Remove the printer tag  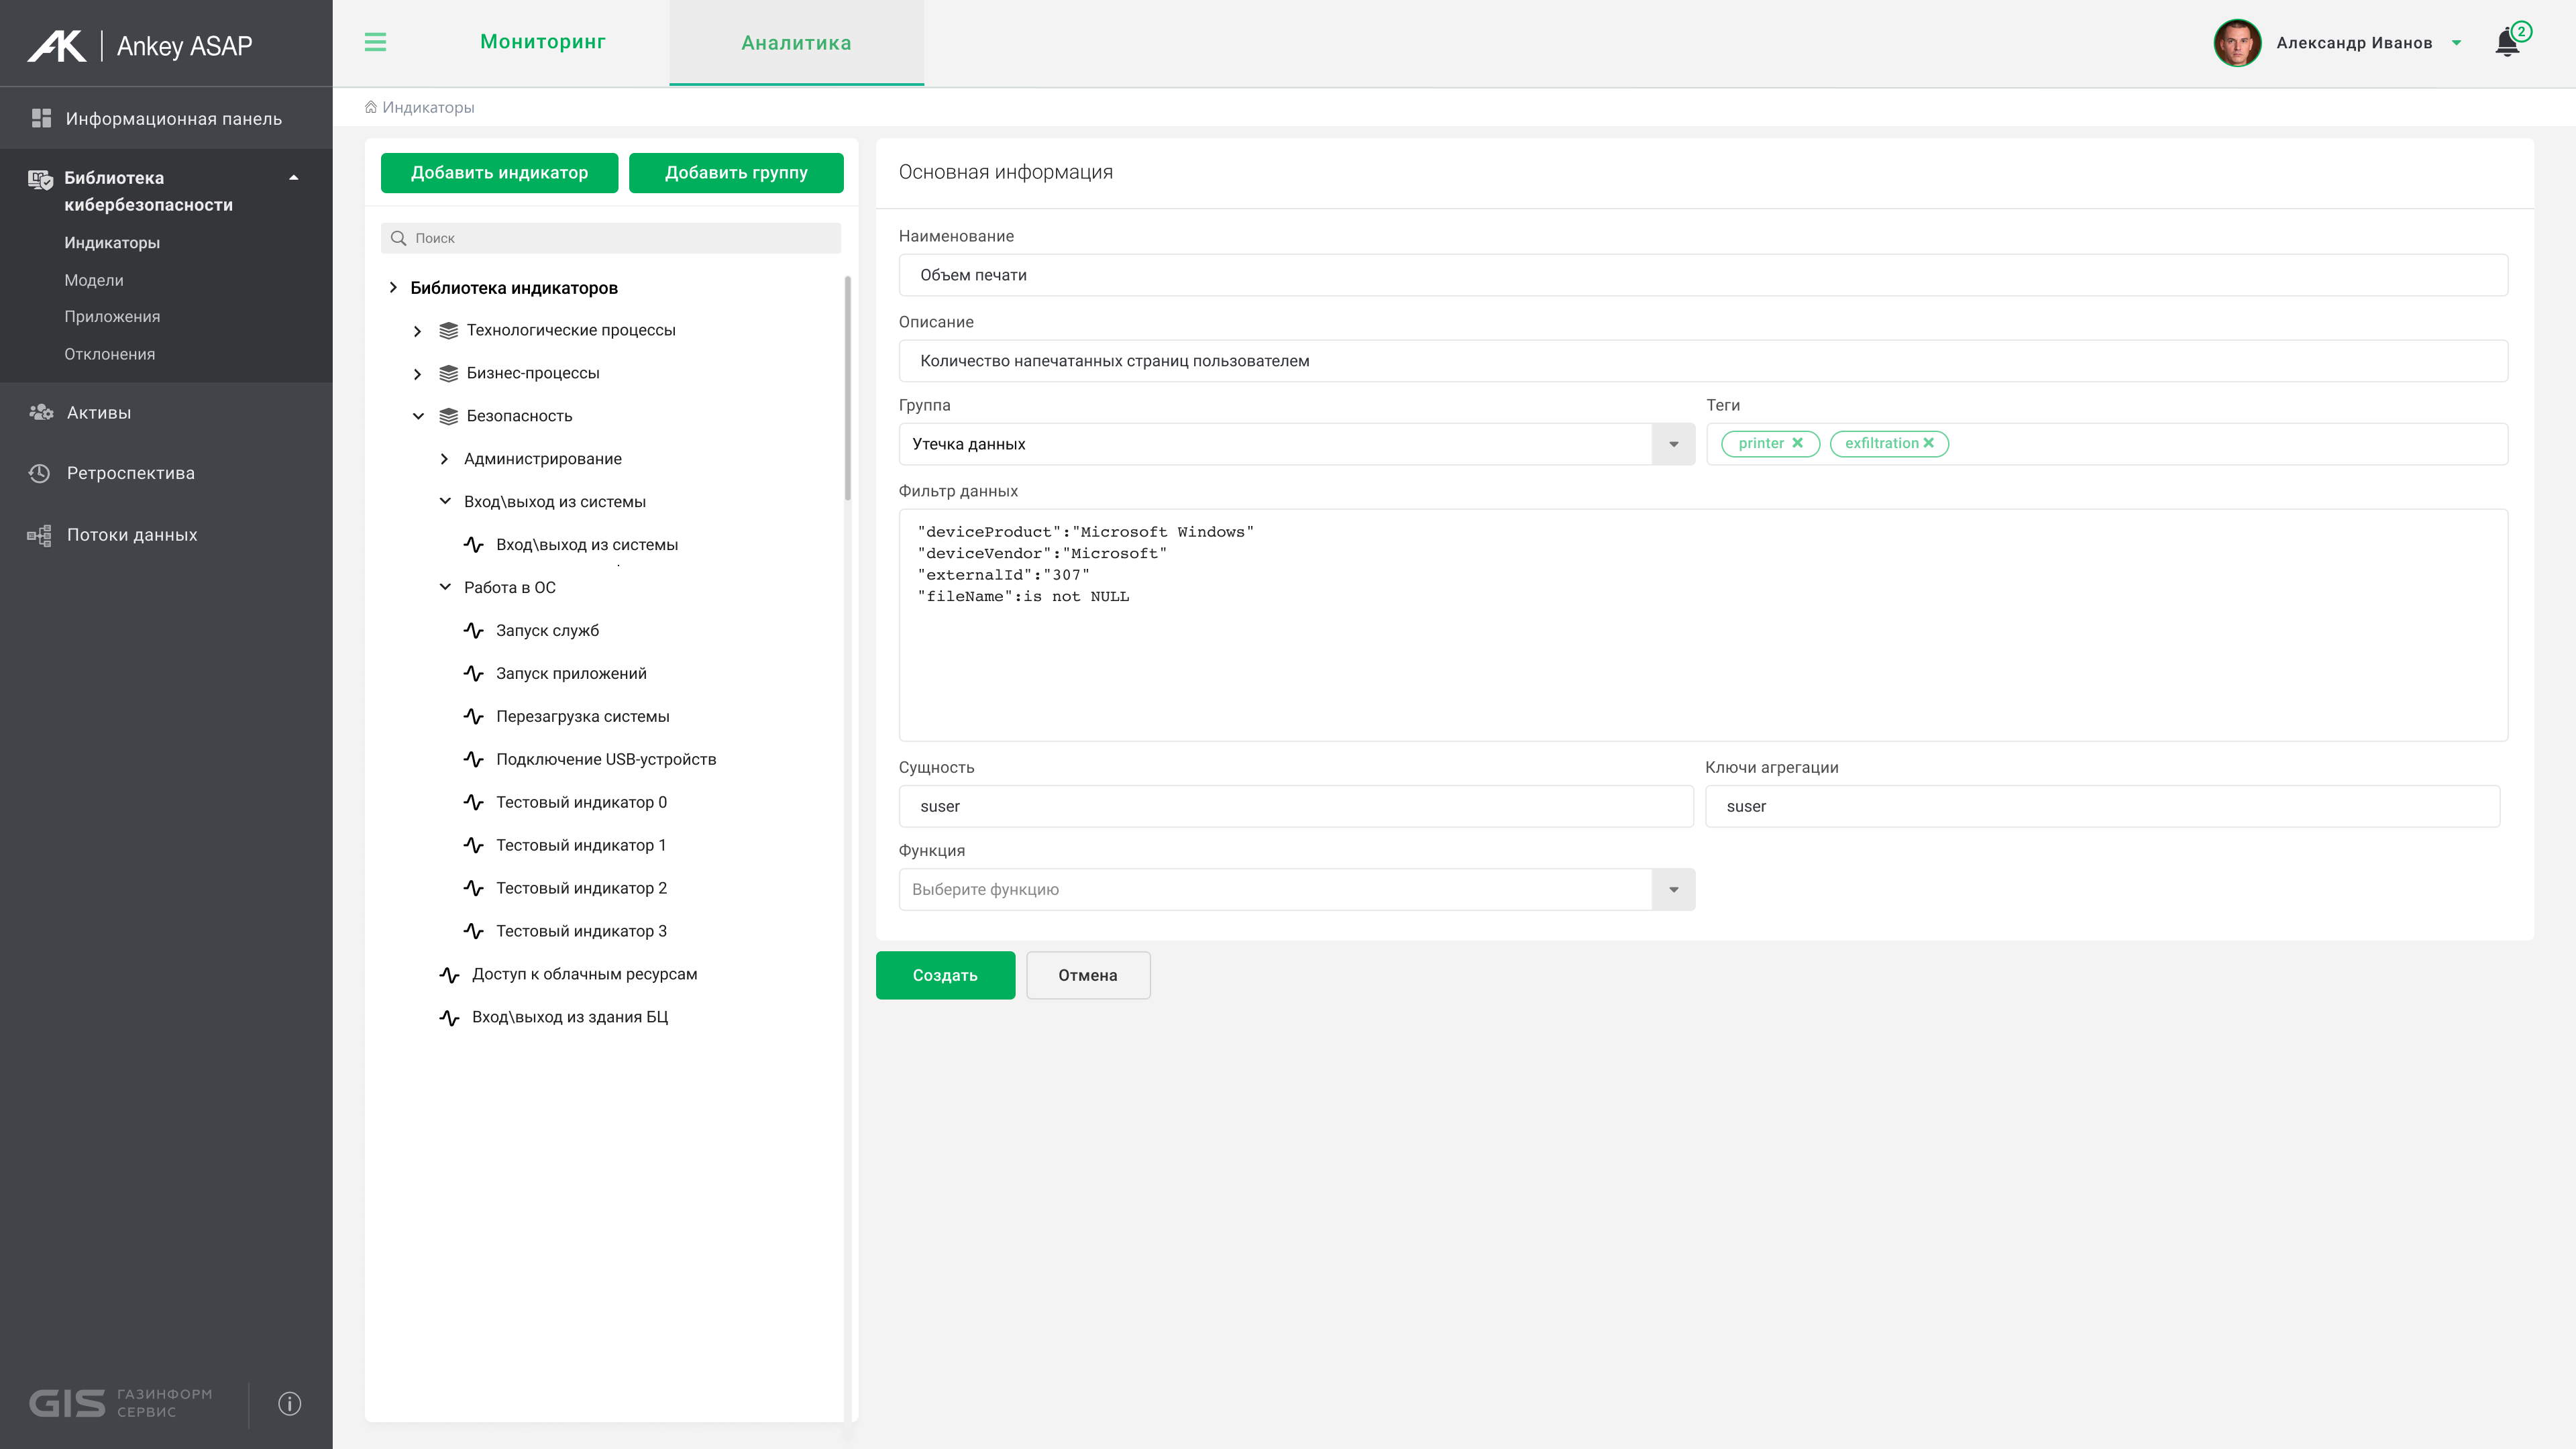(x=1797, y=443)
